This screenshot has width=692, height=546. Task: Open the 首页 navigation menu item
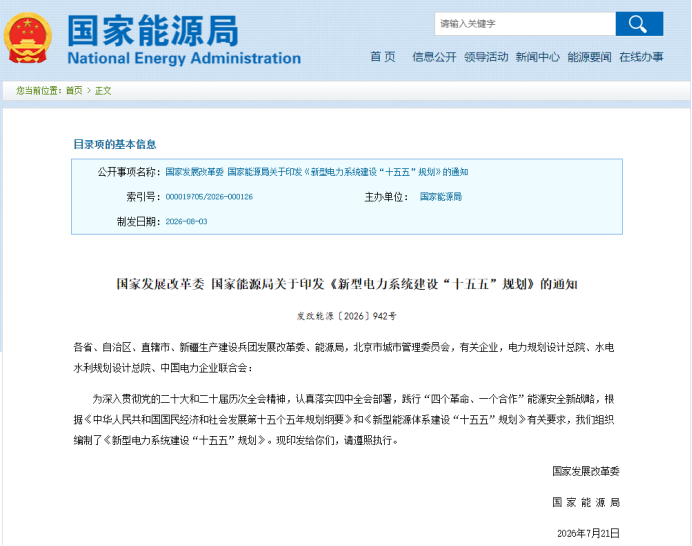click(x=383, y=57)
